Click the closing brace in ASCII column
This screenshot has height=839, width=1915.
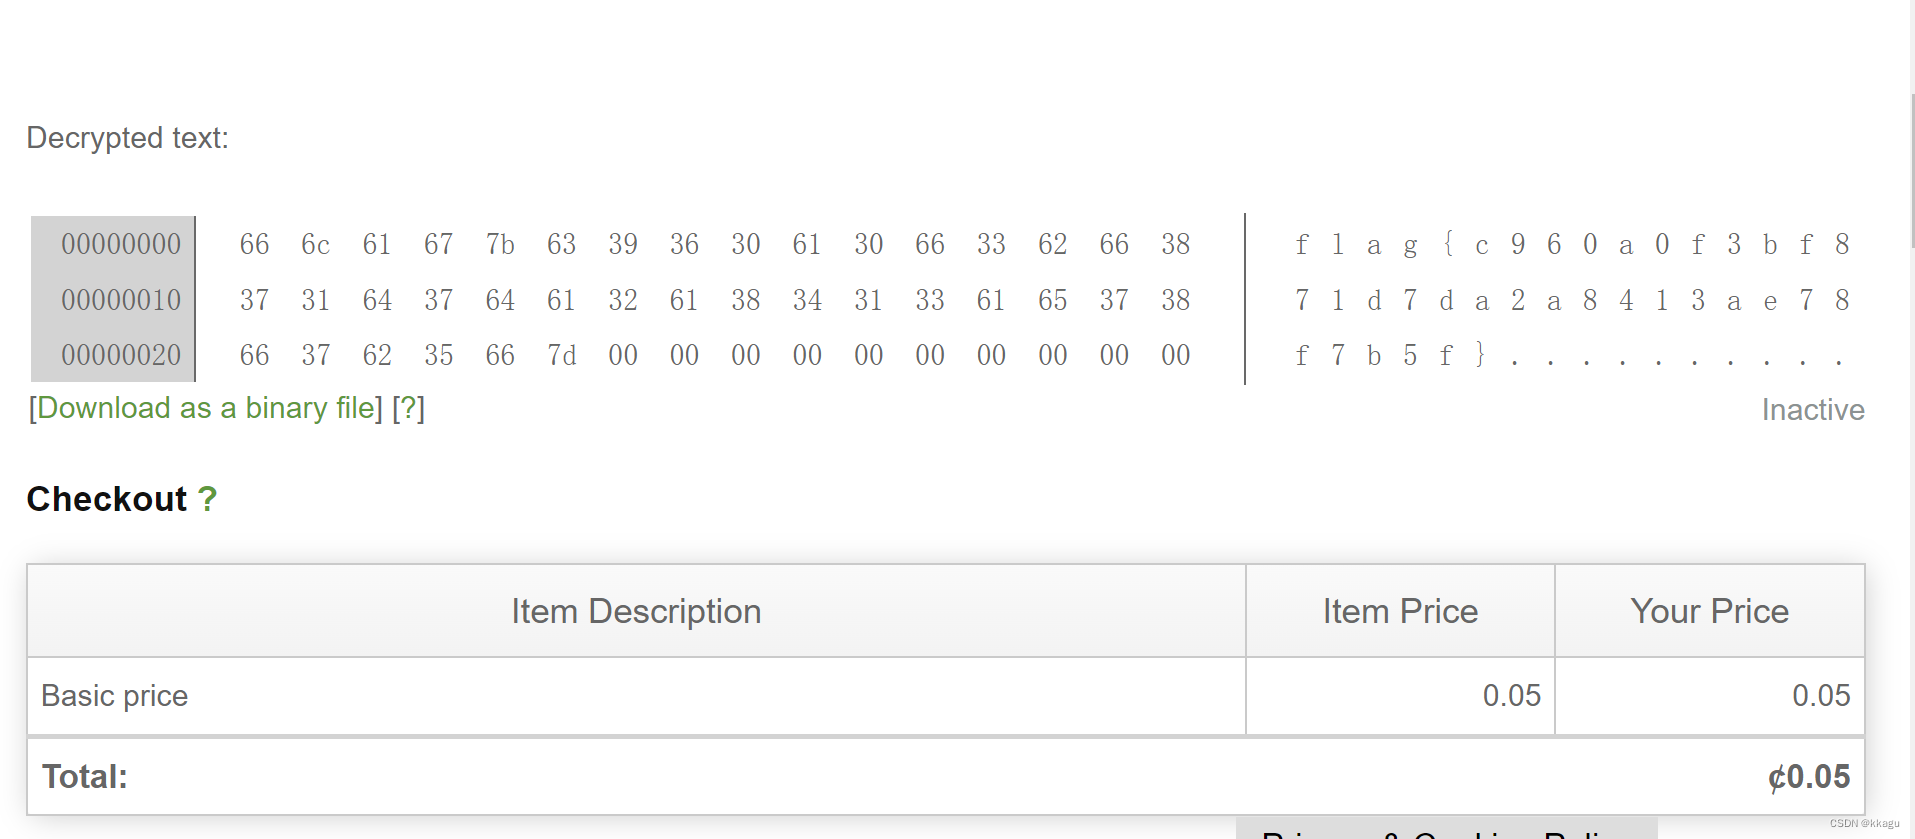point(1480,355)
